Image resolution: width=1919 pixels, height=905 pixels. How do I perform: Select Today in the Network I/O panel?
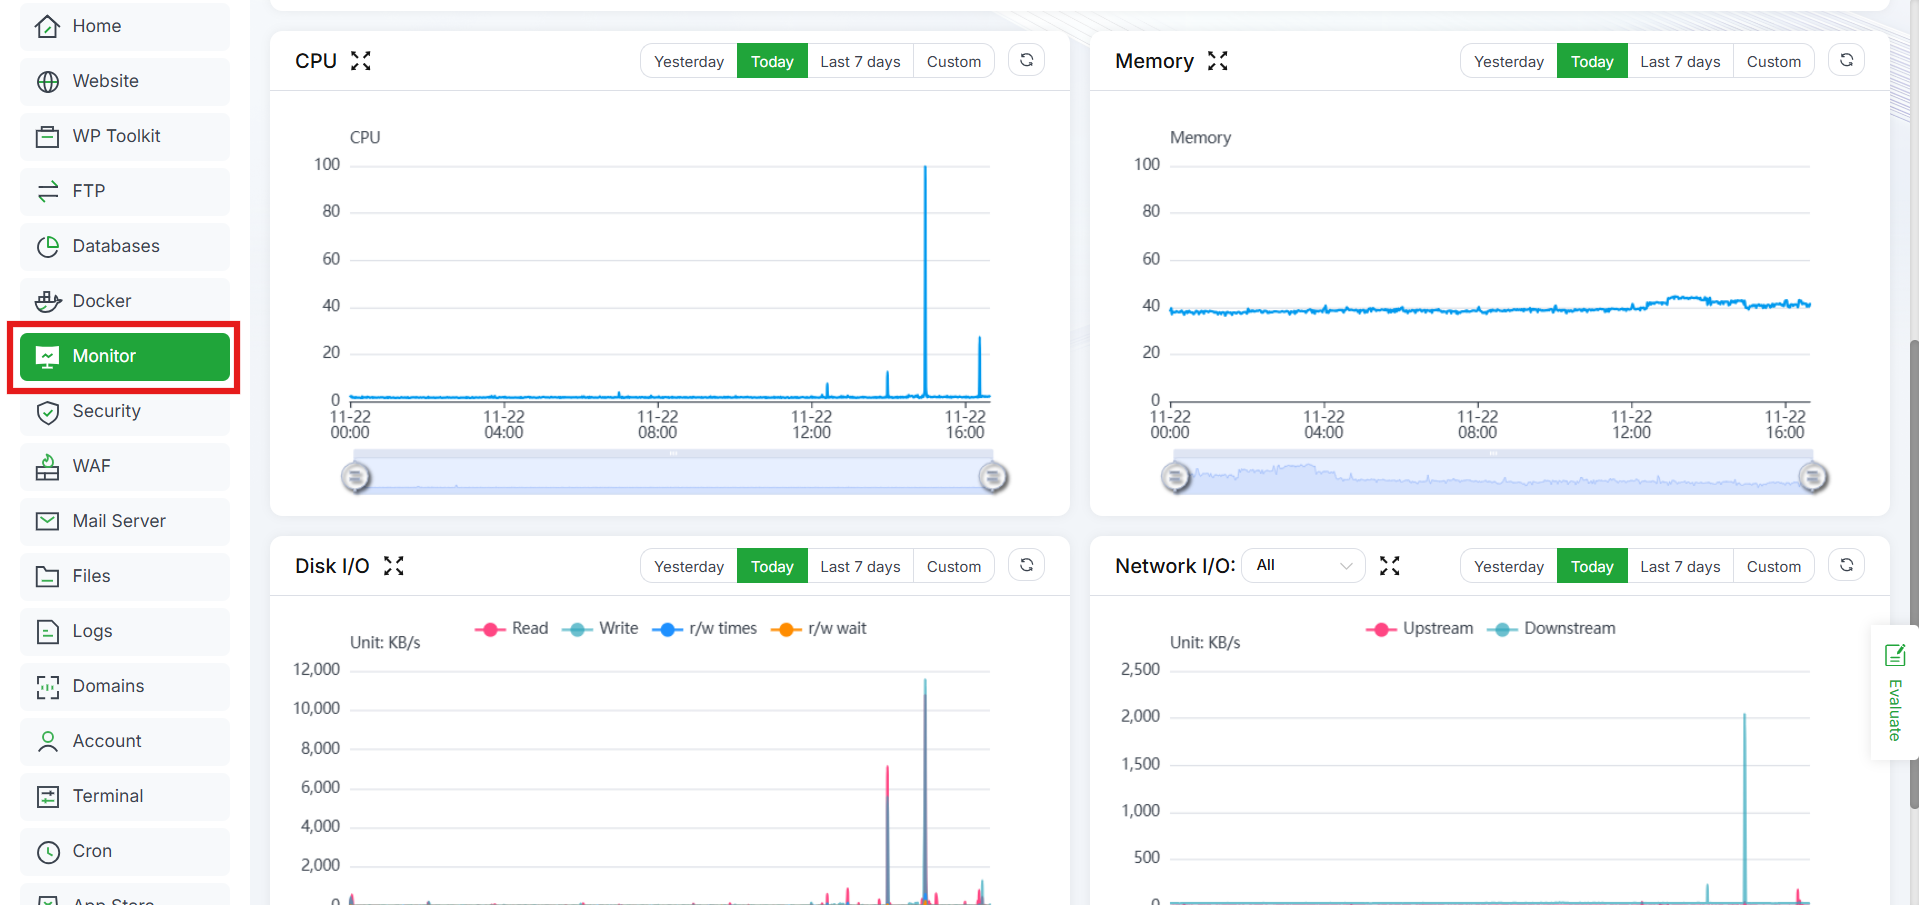point(1592,566)
